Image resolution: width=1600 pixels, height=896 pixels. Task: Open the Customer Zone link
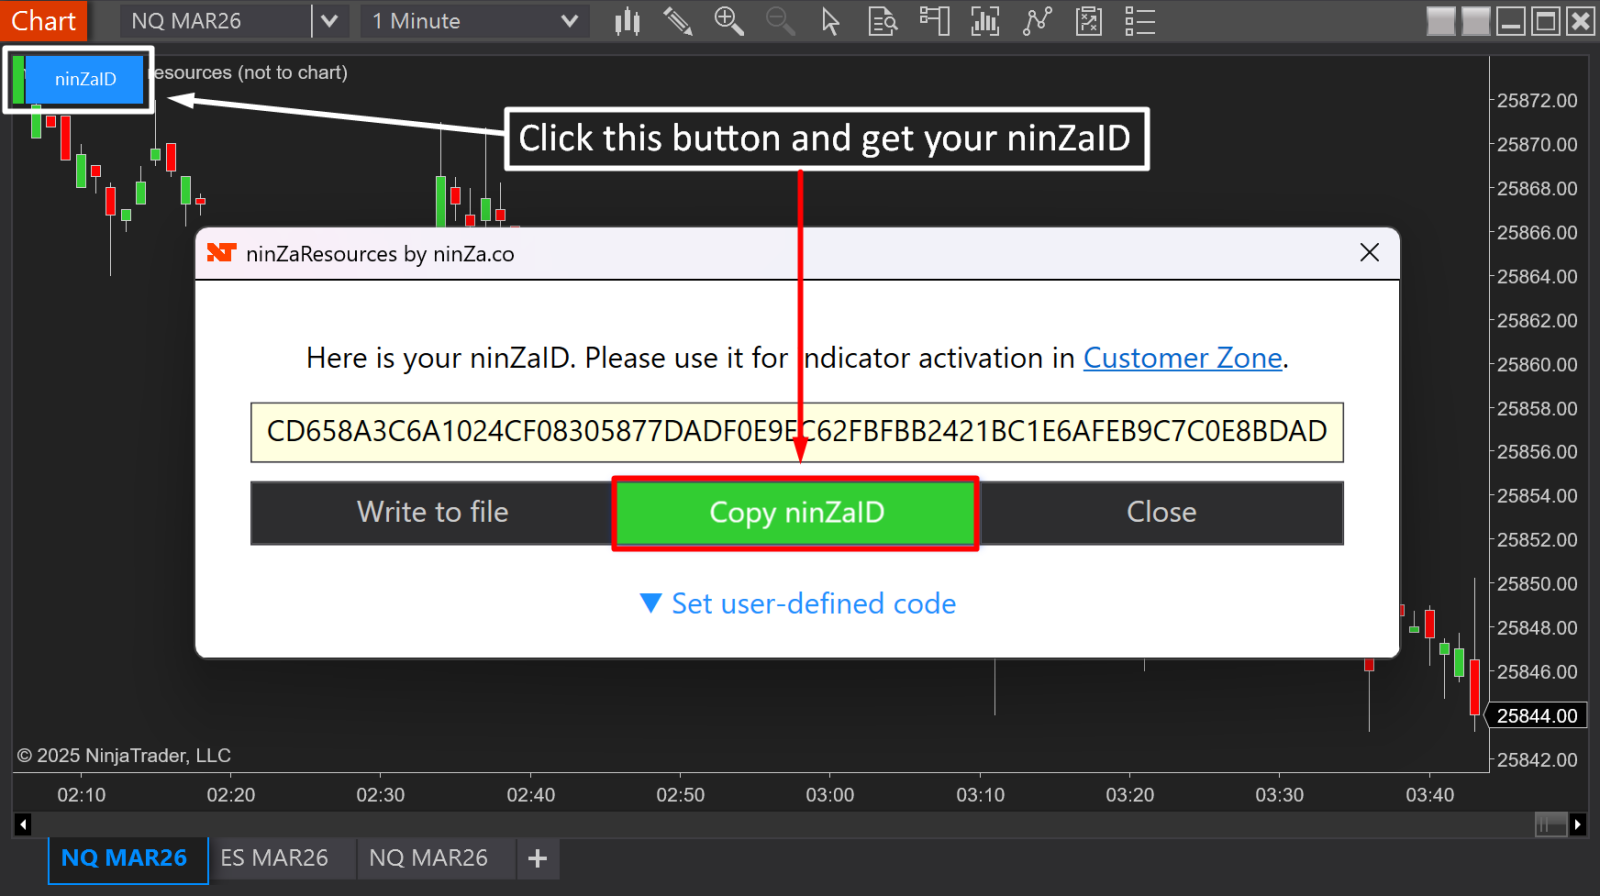(1182, 358)
